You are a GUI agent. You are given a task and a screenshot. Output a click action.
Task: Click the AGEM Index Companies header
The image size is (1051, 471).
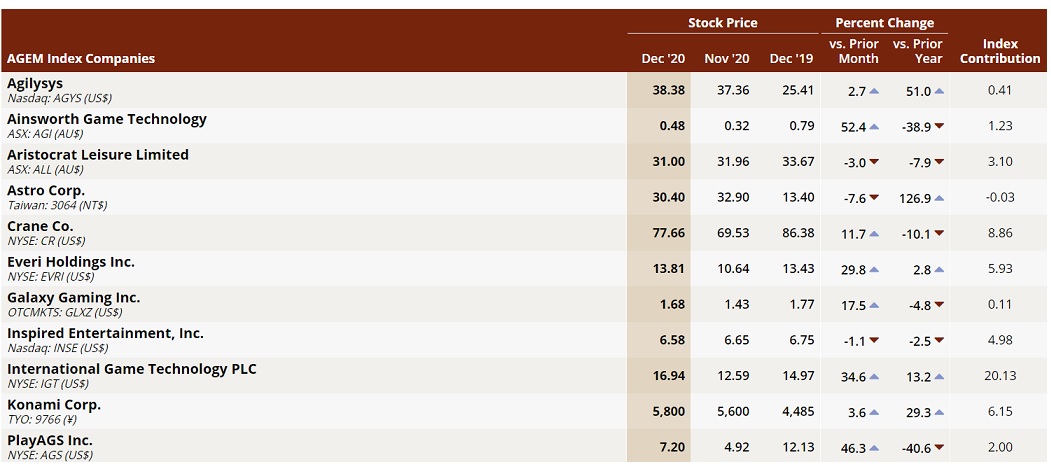(x=80, y=58)
